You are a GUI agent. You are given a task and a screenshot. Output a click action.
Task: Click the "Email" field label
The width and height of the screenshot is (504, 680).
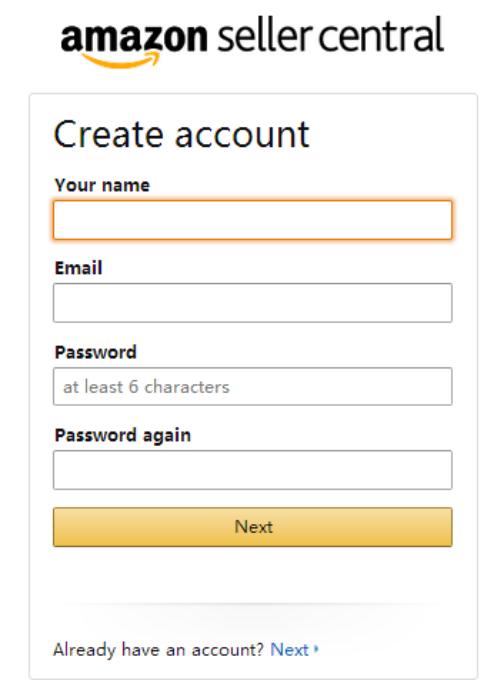79,268
